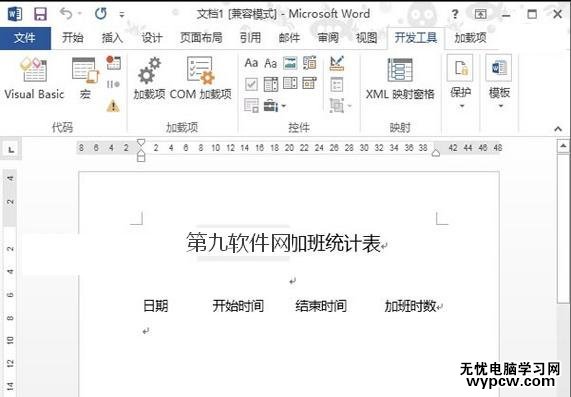Image resolution: width=571 pixels, height=397 pixels.
Task: Click vertical scrollbar thumb
Action: click(563, 228)
